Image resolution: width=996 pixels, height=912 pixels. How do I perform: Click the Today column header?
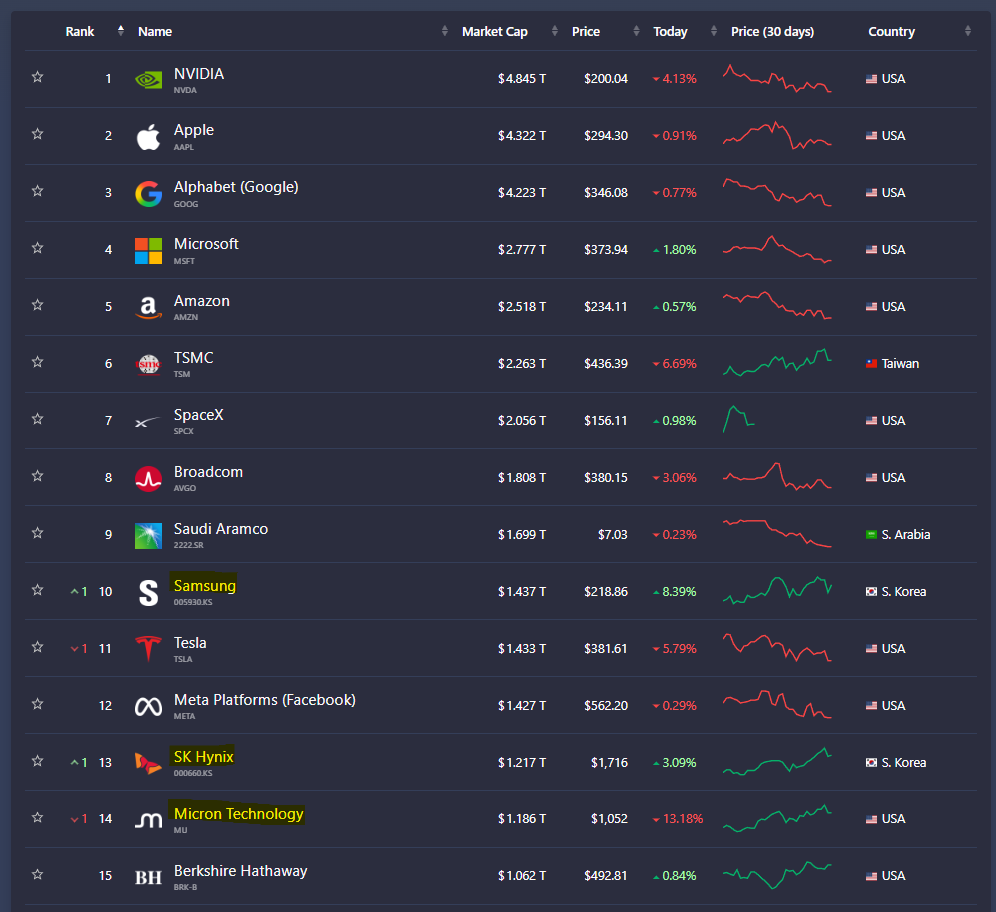point(670,31)
